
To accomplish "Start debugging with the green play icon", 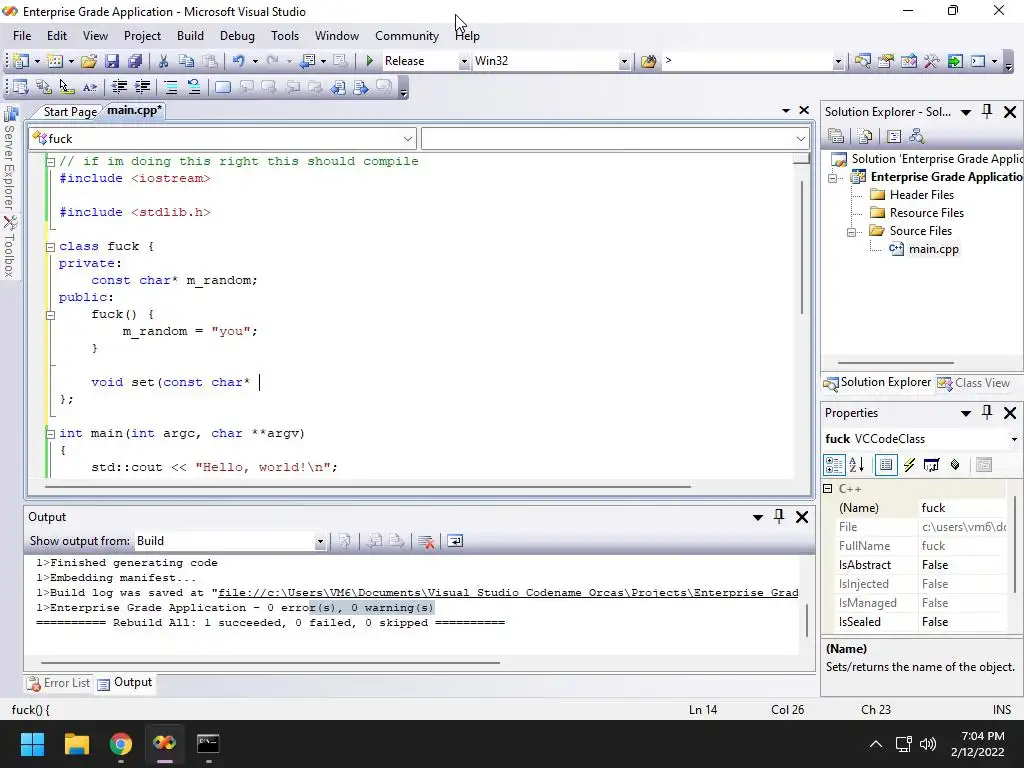I will click(370, 61).
